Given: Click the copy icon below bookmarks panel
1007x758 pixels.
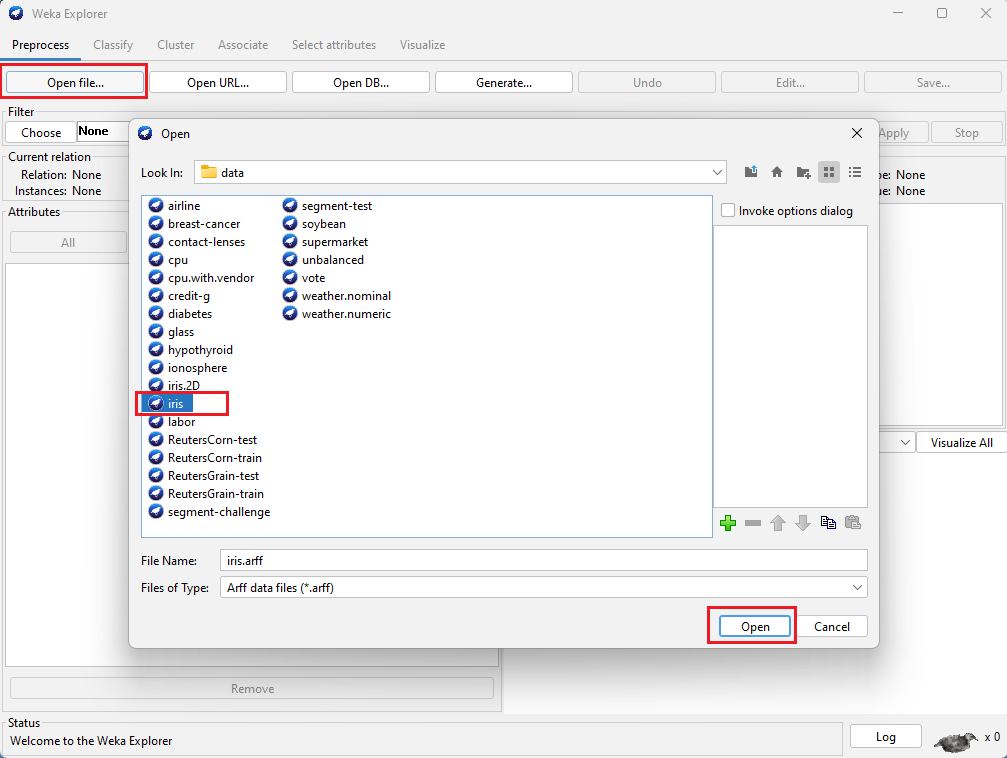Looking at the screenshot, I should click(x=828, y=522).
